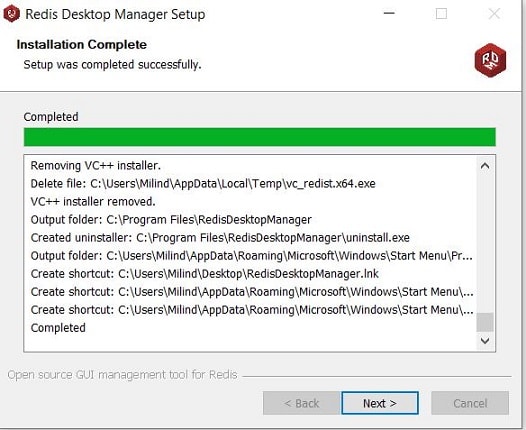Click the Redis Desktop Manager title bar icon
Screen dimensions: 526x430
click(x=11, y=14)
